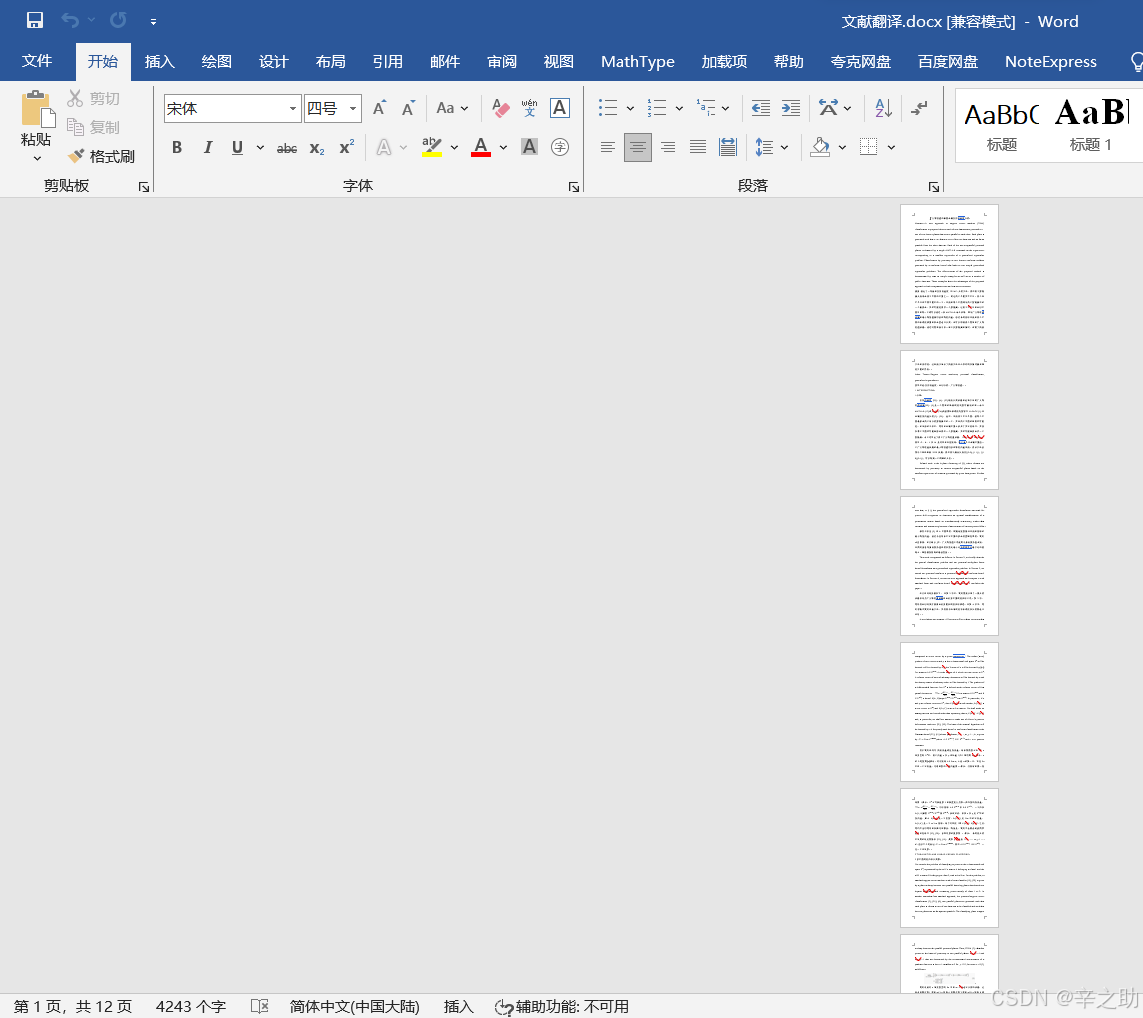Activate the 格式刷 format painter

click(x=101, y=156)
